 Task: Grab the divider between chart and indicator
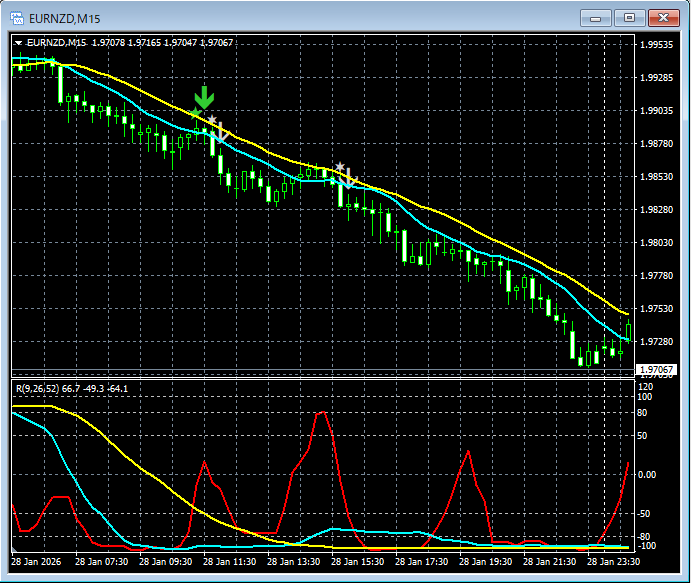click(x=320, y=378)
